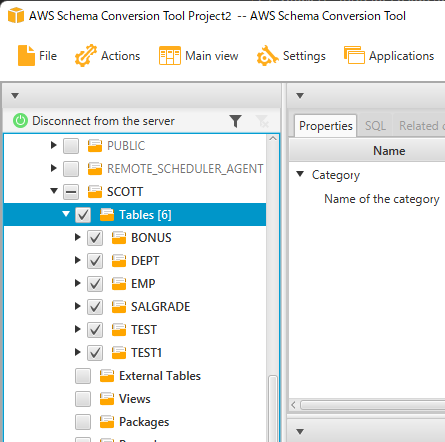
Task: Click the Actions wrench-gear icon
Action: click(86, 55)
